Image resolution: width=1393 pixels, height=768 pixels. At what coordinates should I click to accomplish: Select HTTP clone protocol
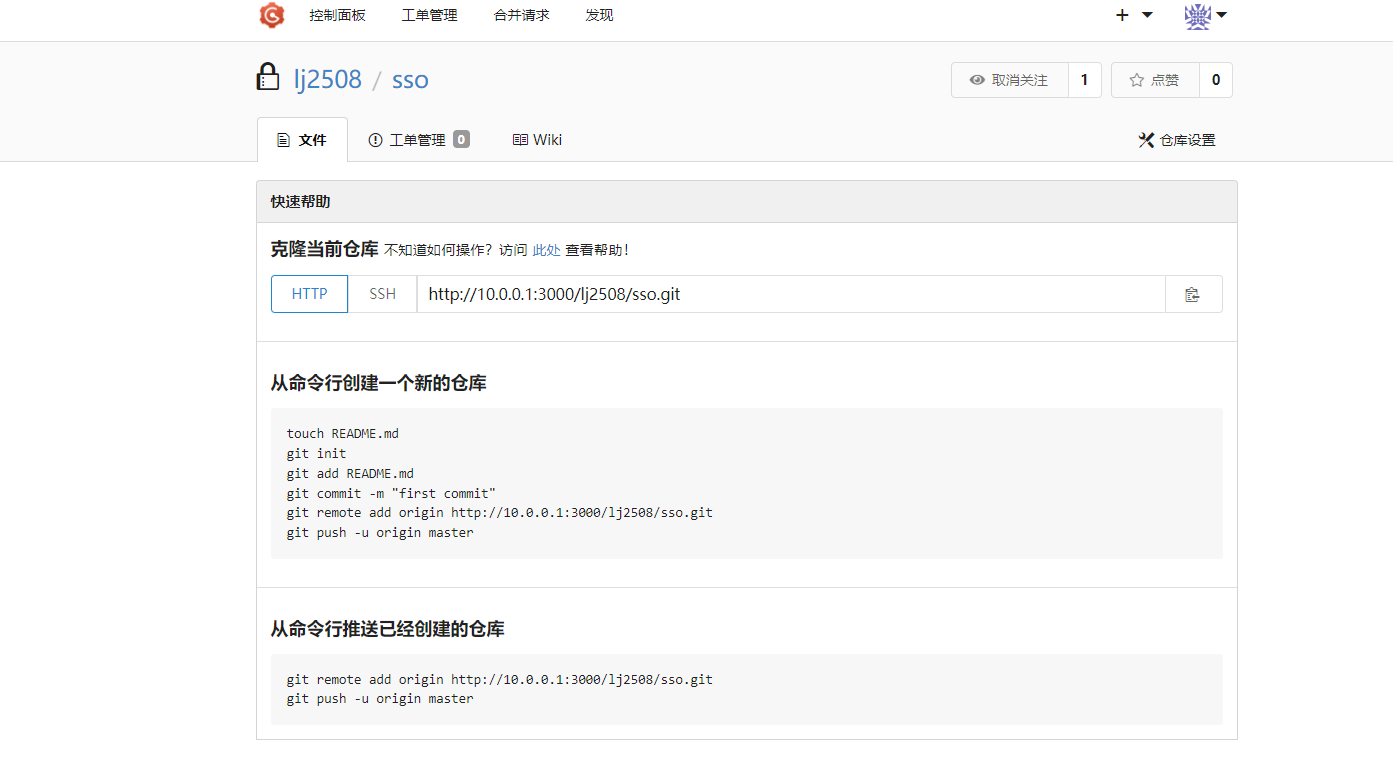click(309, 294)
